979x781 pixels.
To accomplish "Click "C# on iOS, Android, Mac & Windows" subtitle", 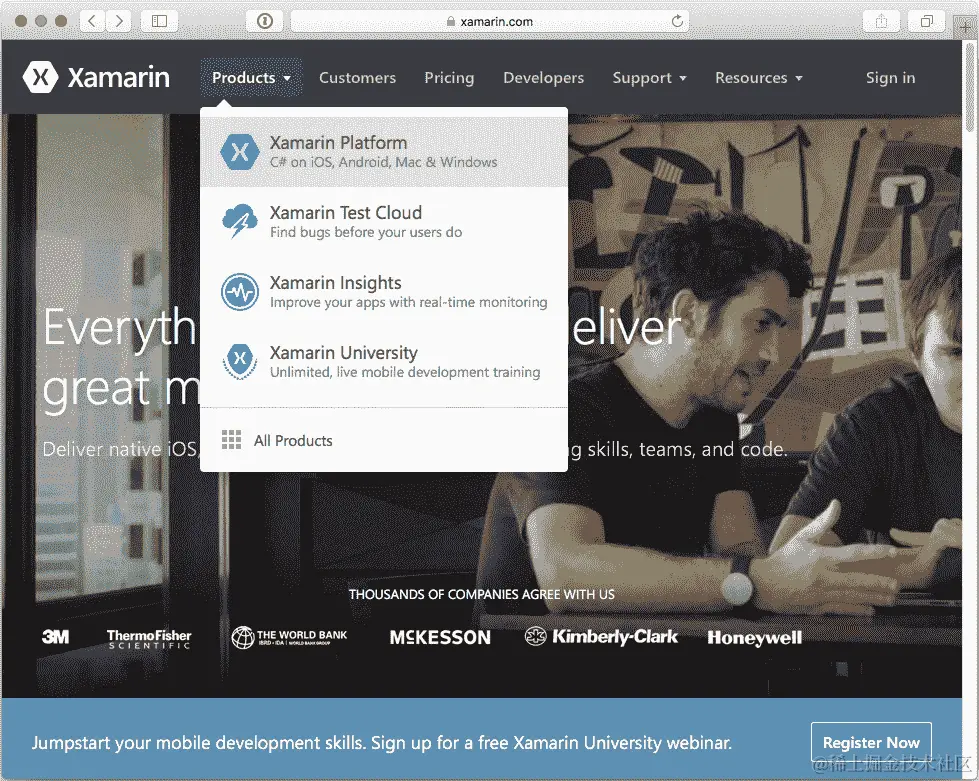I will coord(383,162).
